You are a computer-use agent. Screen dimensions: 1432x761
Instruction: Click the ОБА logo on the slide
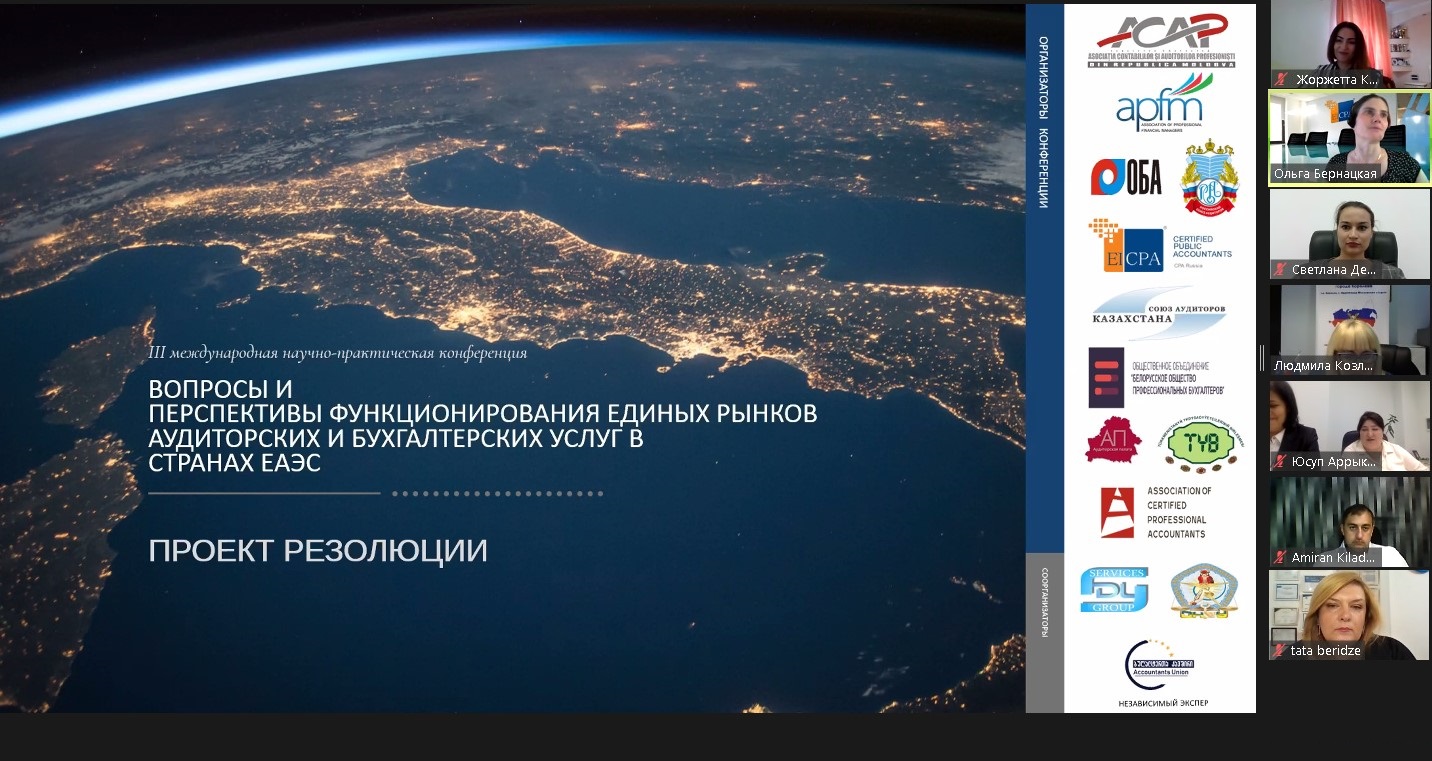click(1126, 177)
